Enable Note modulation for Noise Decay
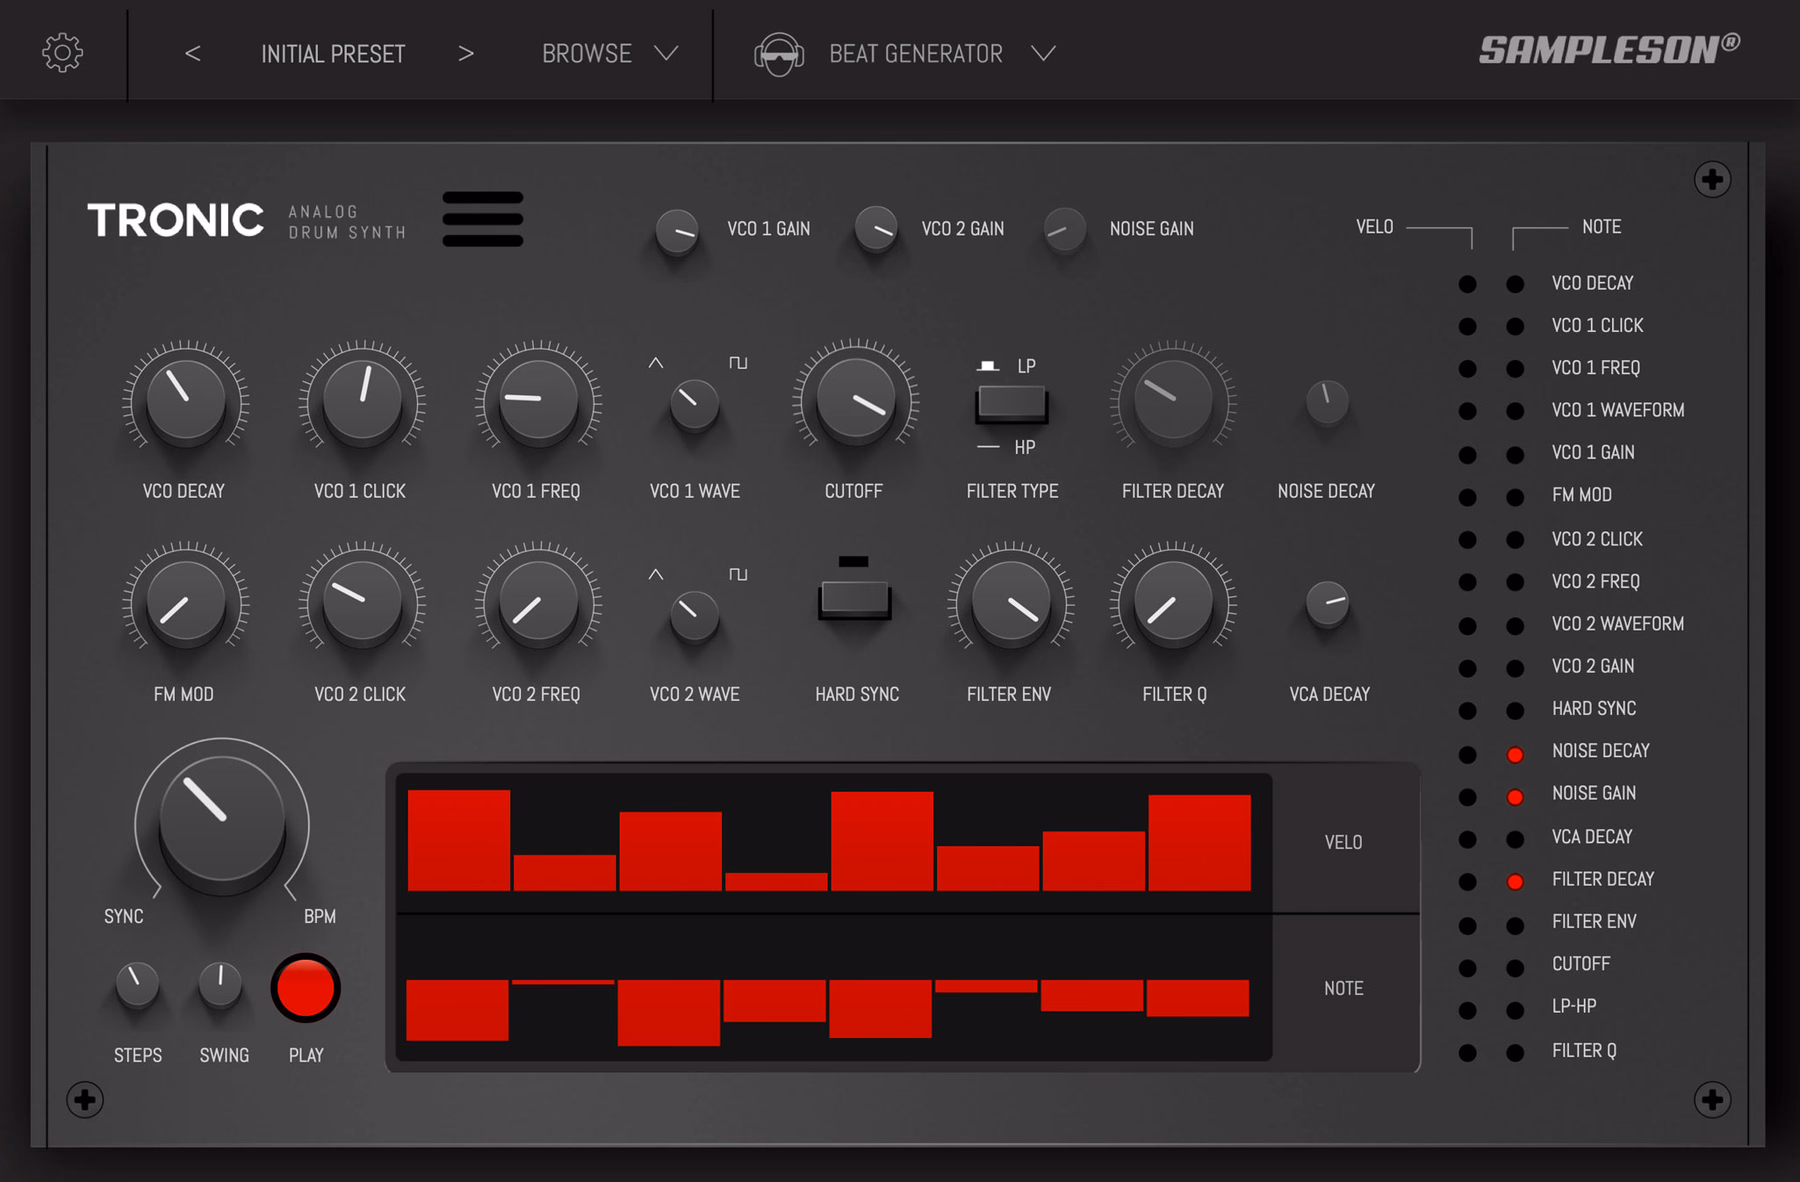 (1515, 754)
